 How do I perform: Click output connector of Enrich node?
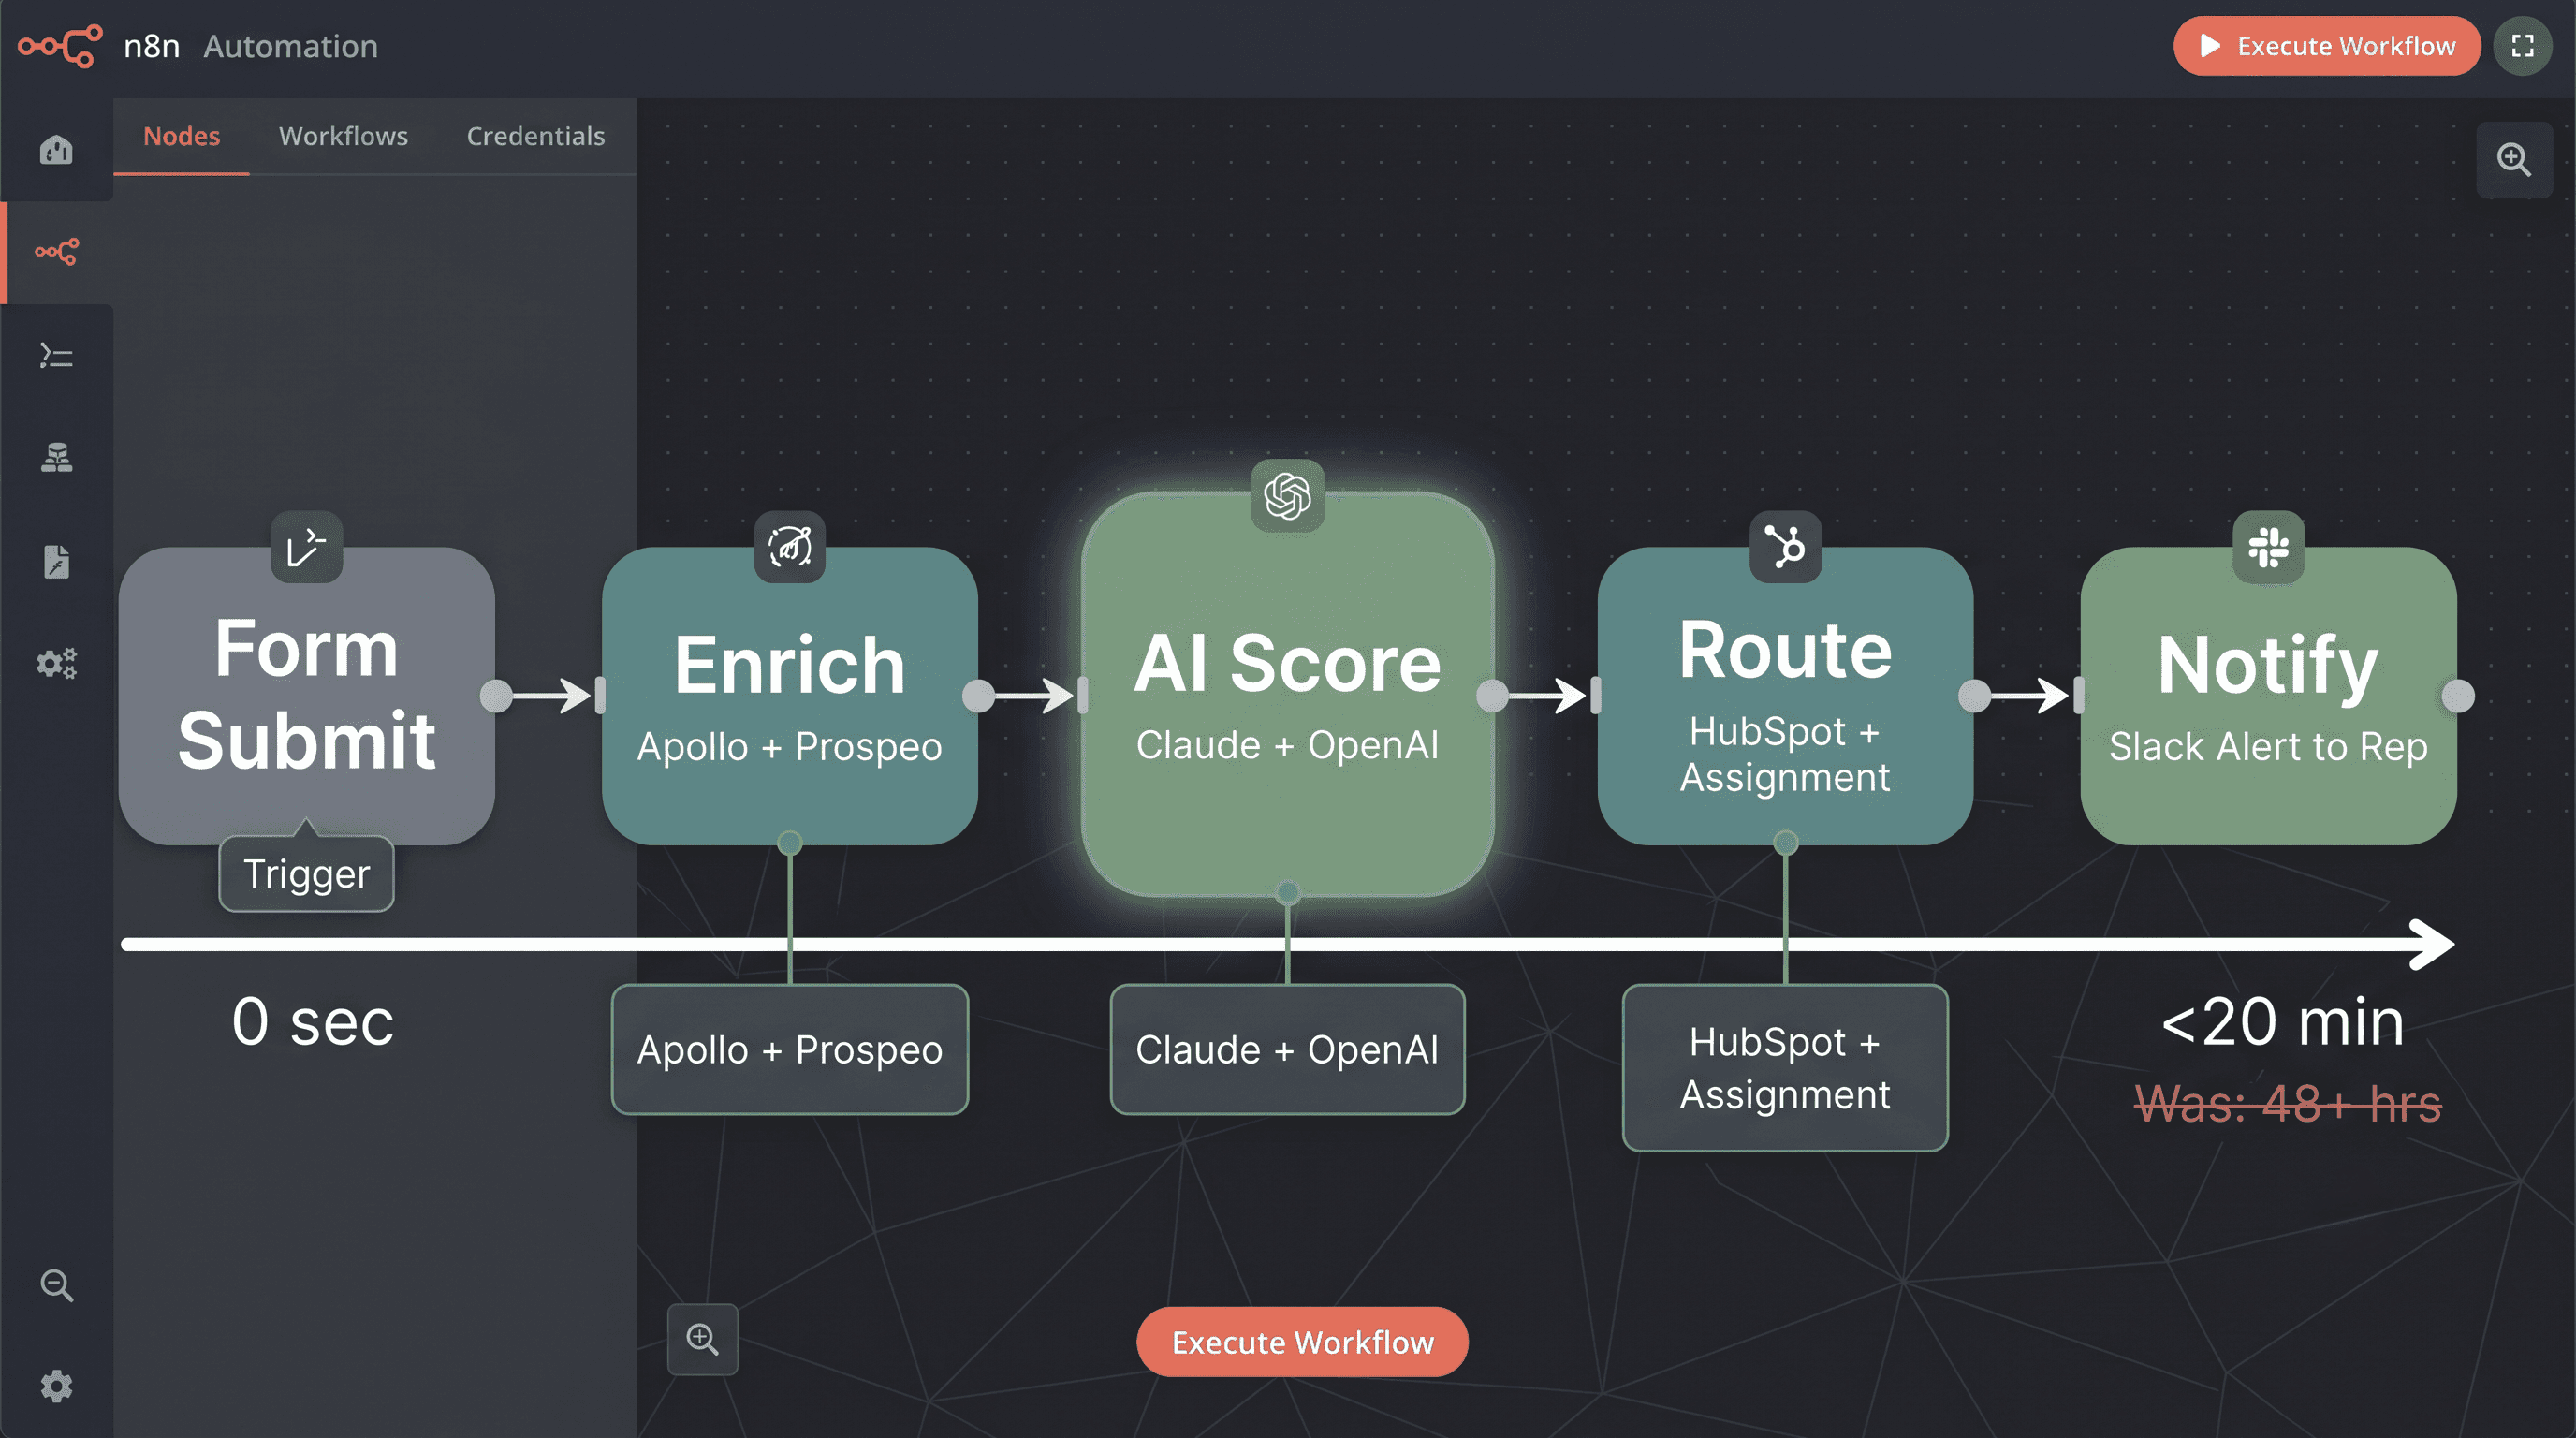tap(979, 696)
